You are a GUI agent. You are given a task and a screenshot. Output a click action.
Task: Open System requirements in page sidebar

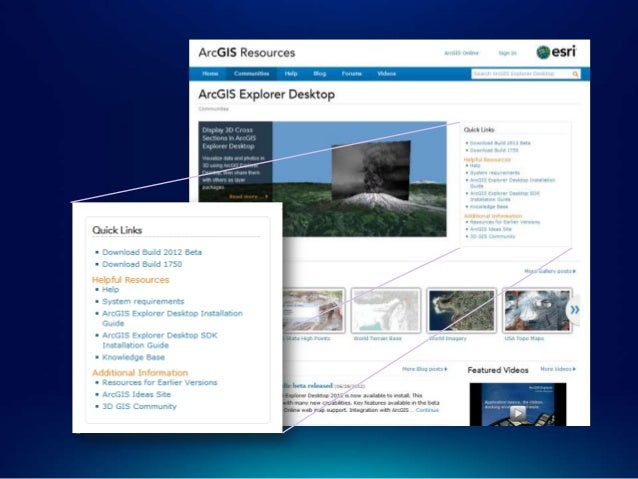(x=495, y=173)
